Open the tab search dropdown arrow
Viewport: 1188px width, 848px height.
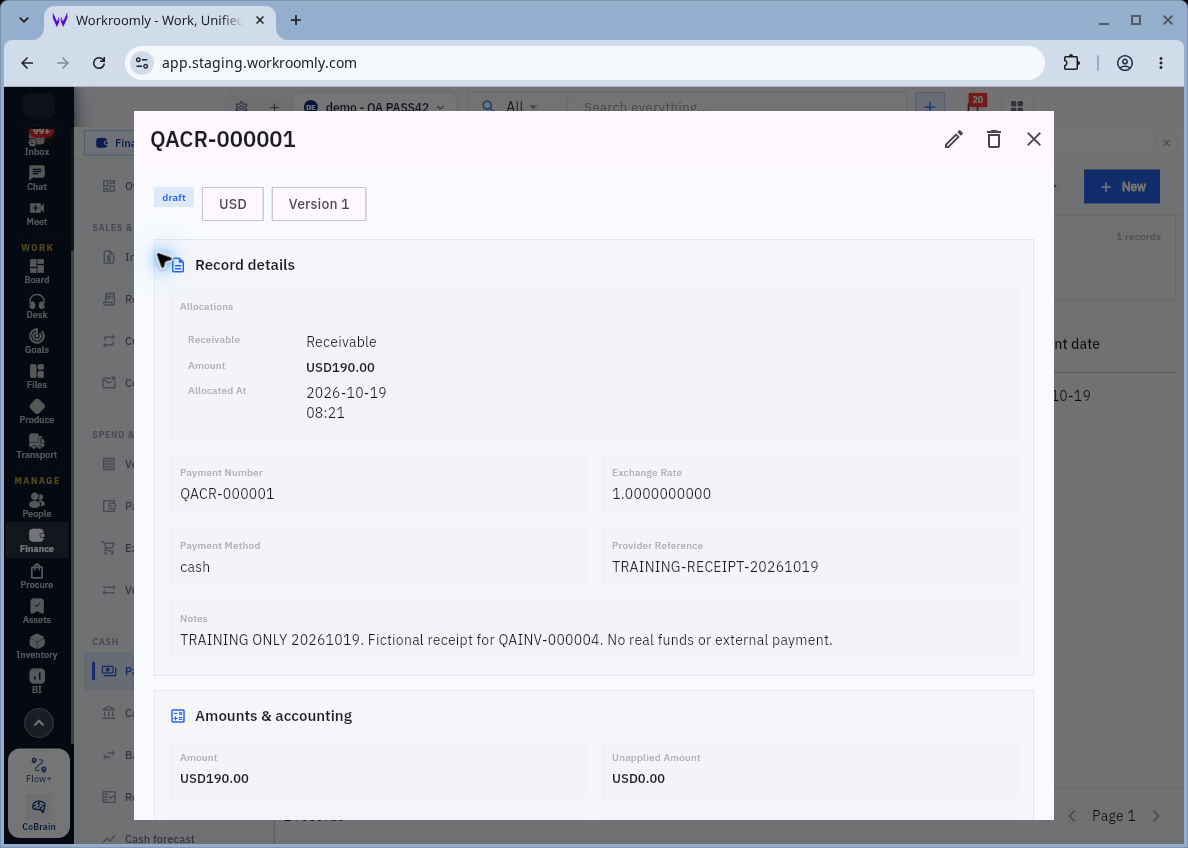(x=23, y=20)
